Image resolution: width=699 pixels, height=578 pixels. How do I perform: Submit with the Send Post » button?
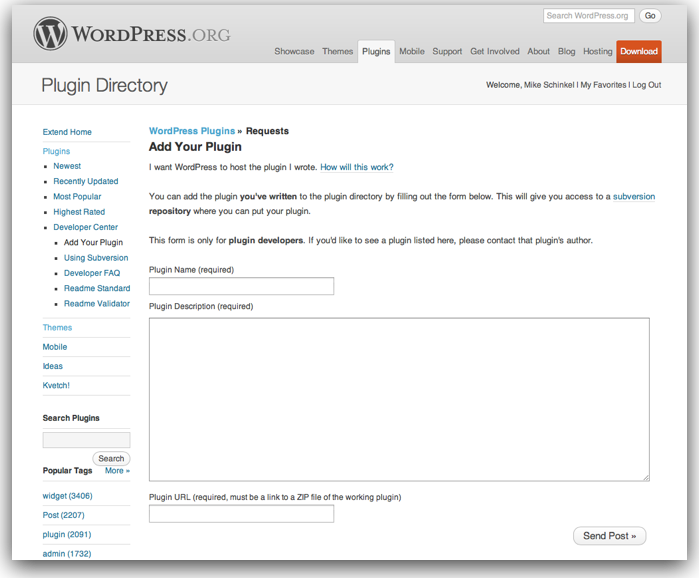point(609,536)
